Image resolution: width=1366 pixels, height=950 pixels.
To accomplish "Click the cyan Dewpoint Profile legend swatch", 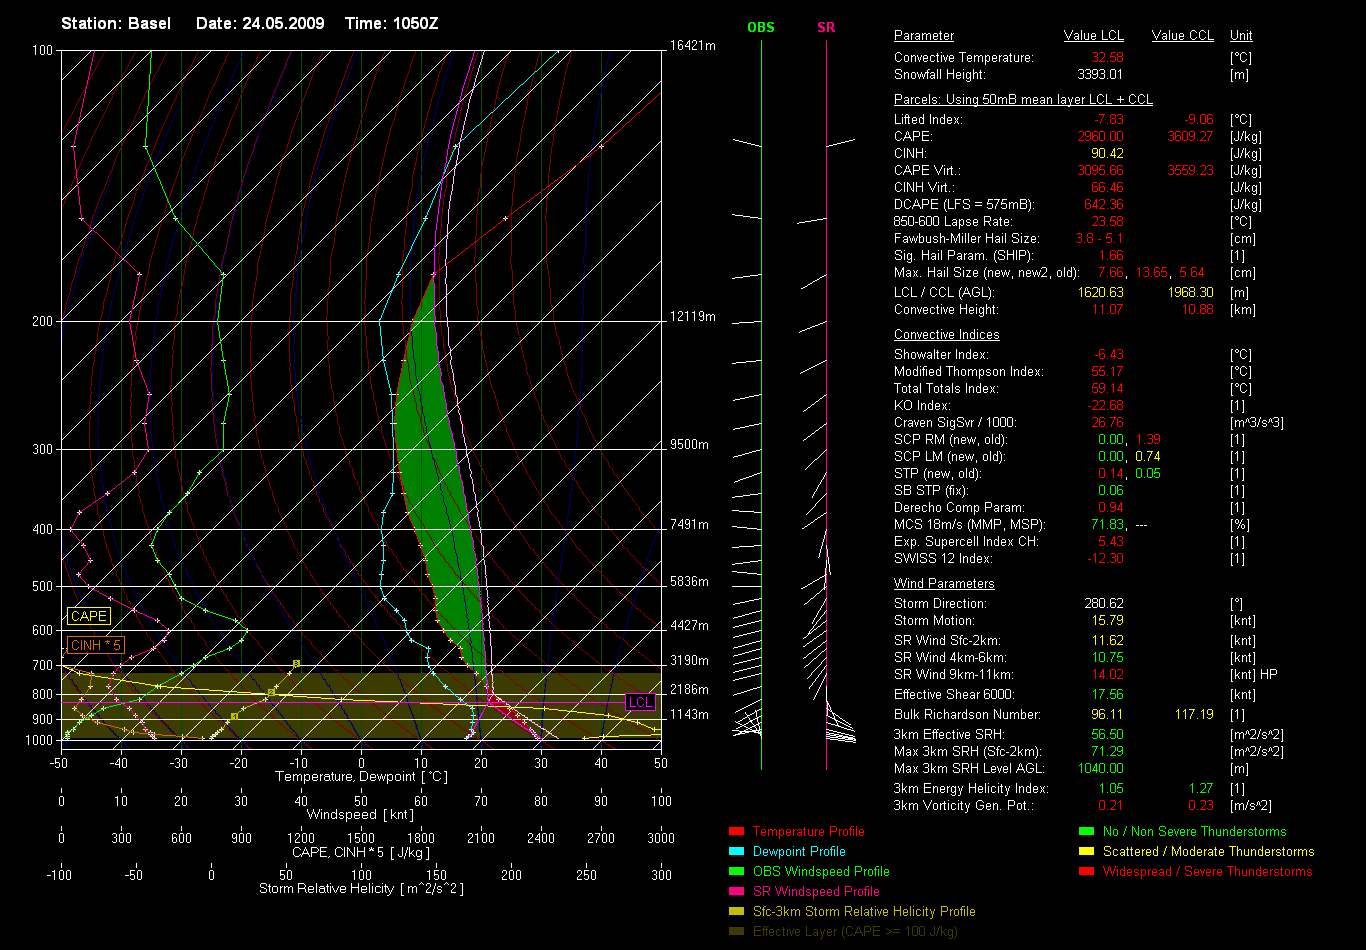I will (x=736, y=851).
